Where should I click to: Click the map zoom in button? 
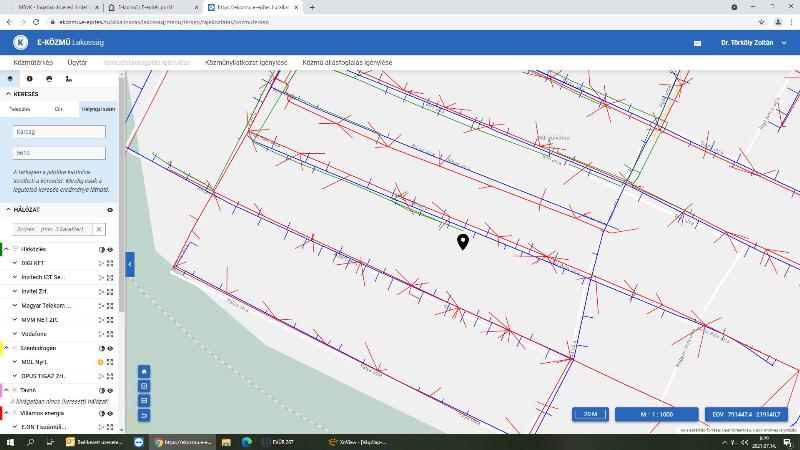point(144,386)
